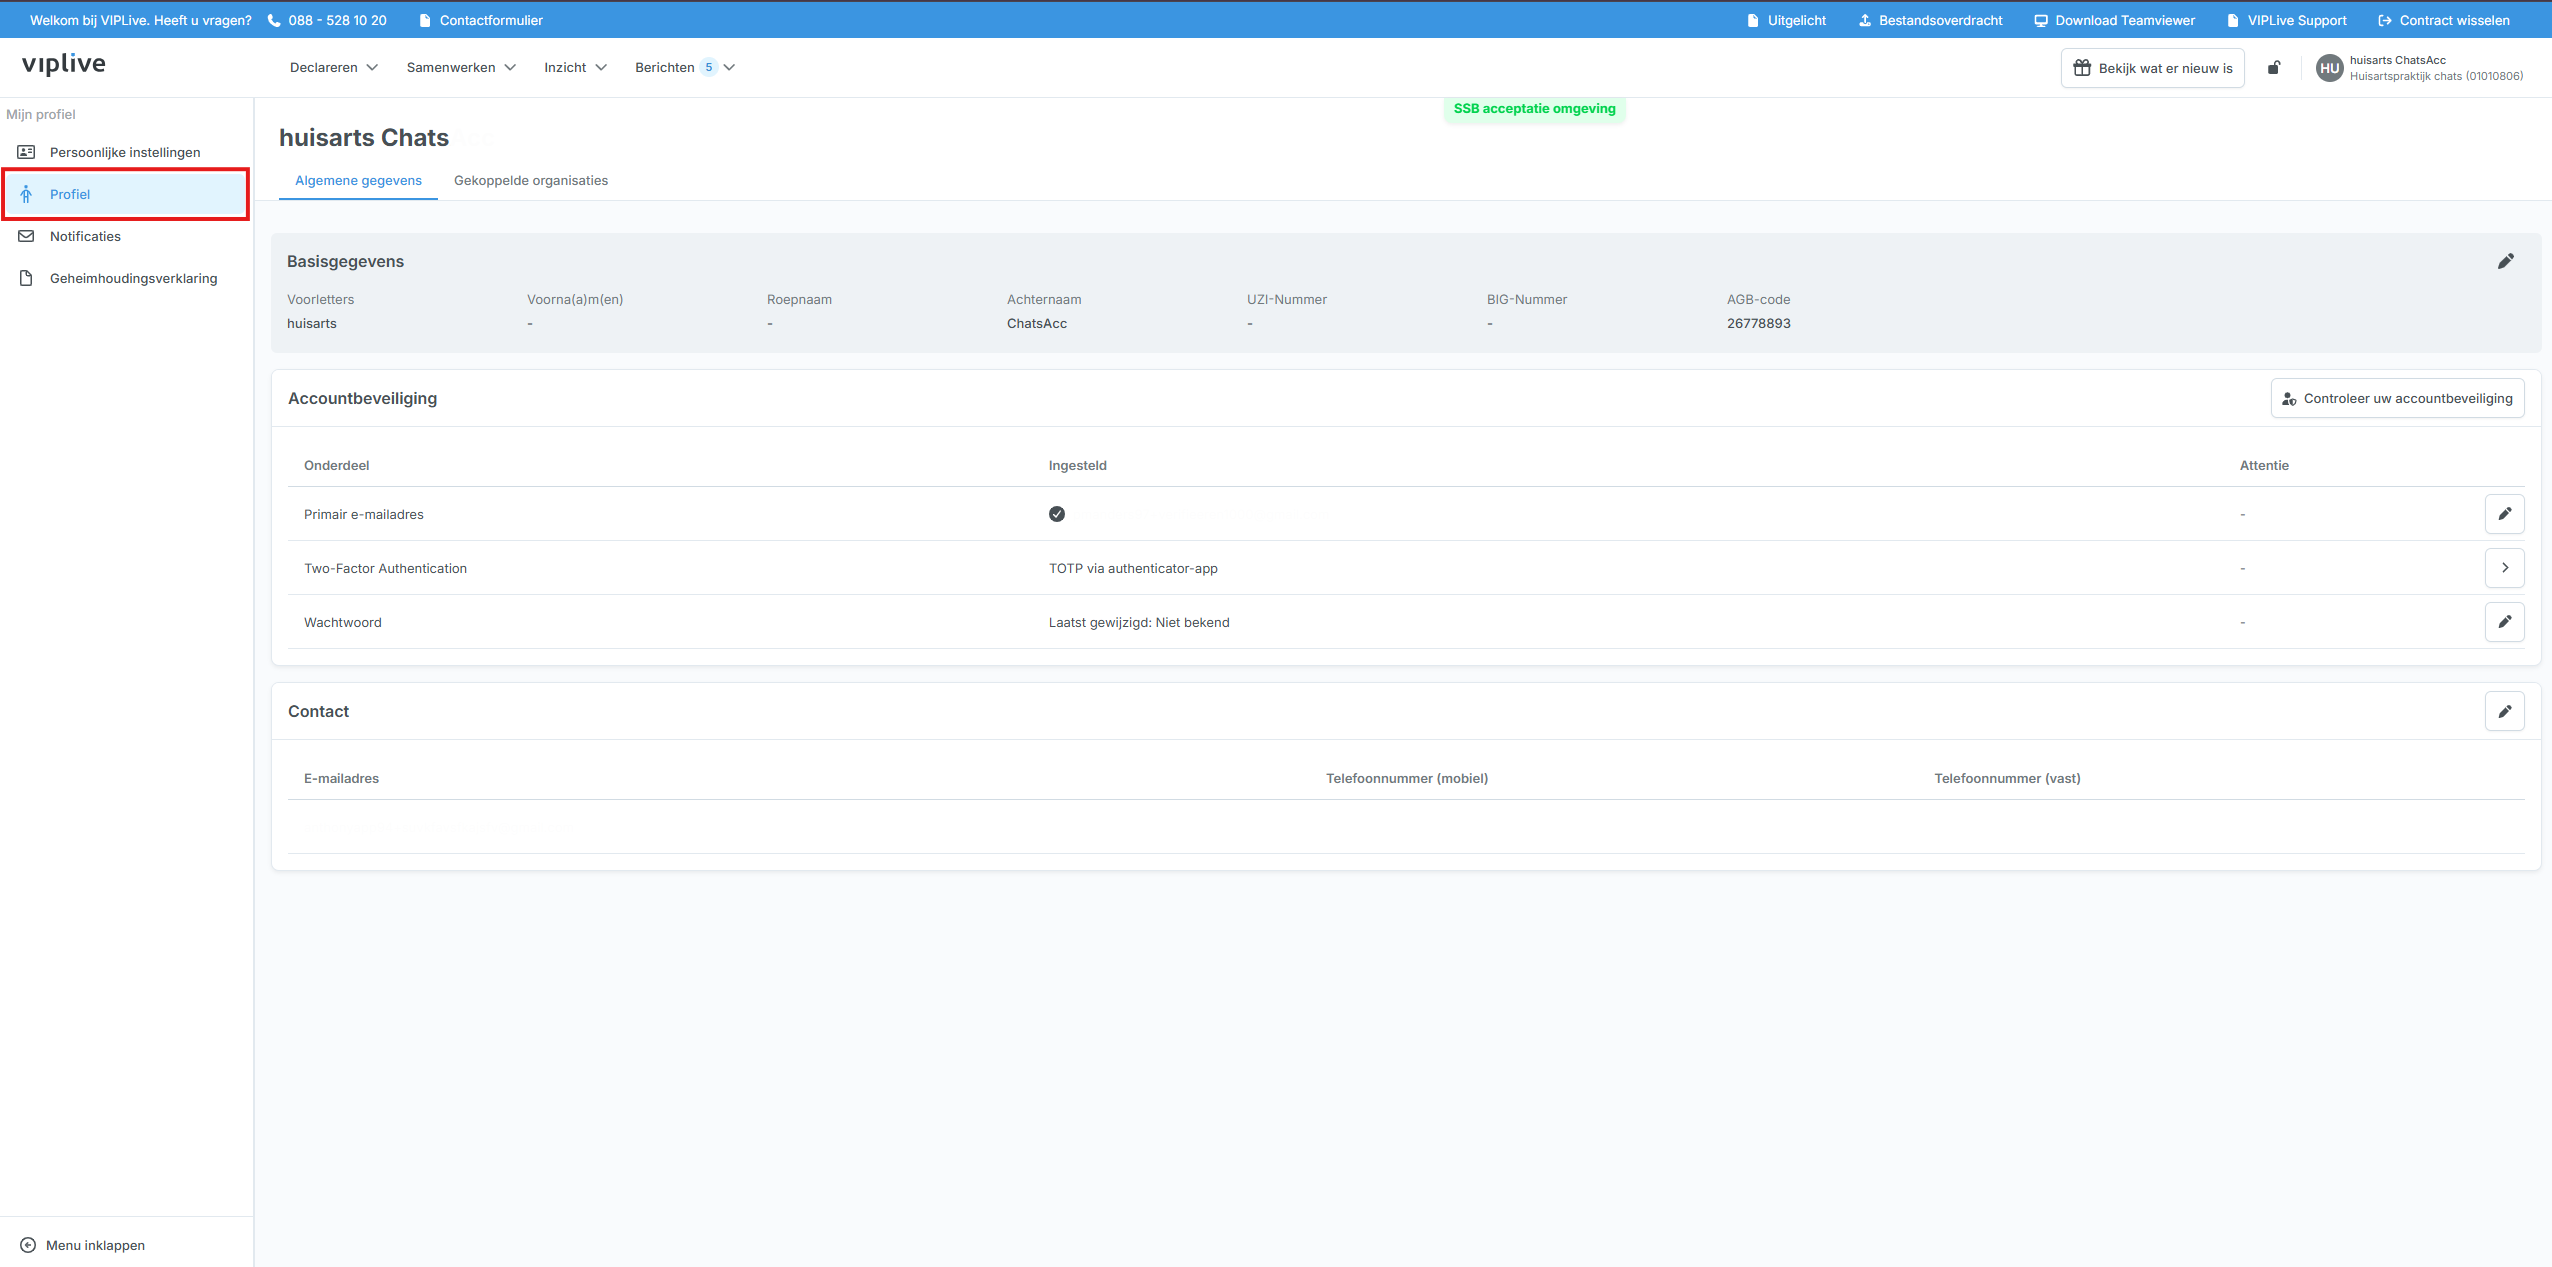Click the Contract wisselen link

coord(2444,20)
